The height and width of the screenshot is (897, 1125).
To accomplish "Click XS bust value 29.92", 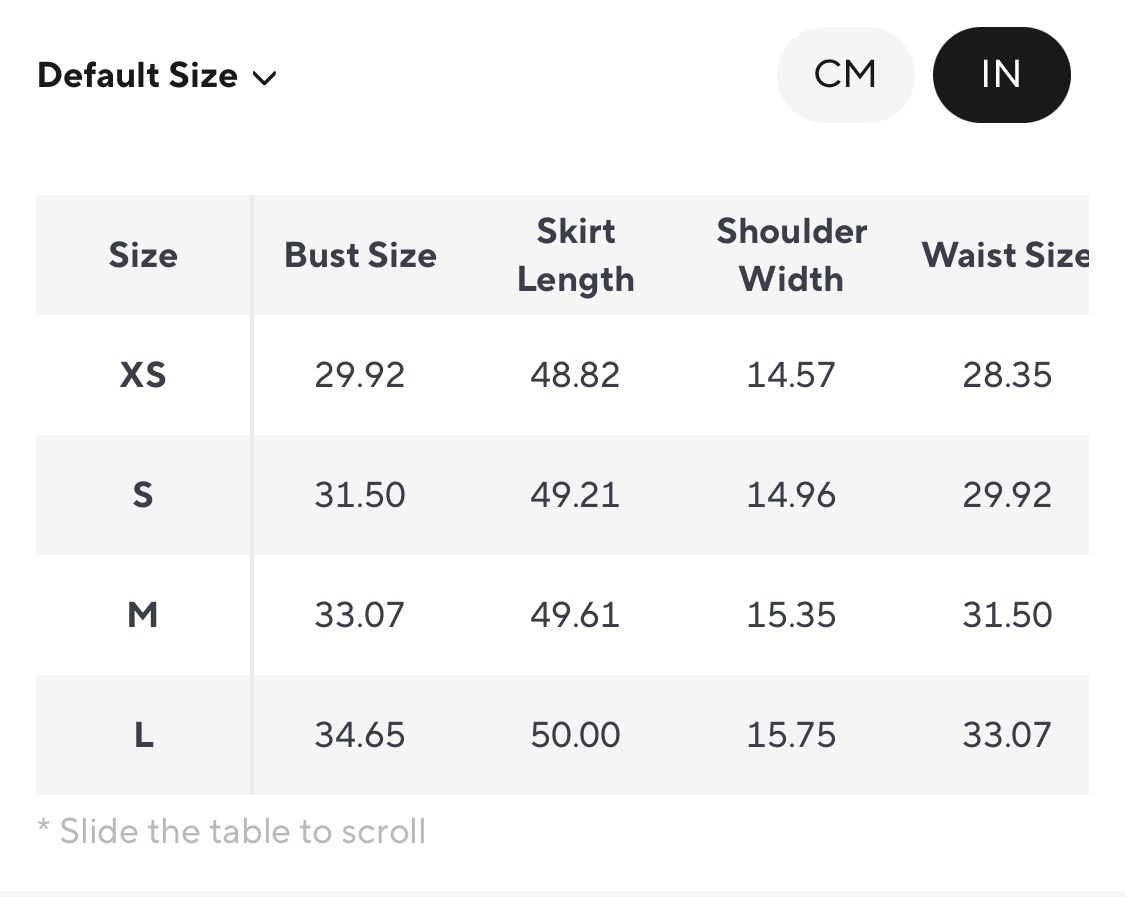I will 360,375.
